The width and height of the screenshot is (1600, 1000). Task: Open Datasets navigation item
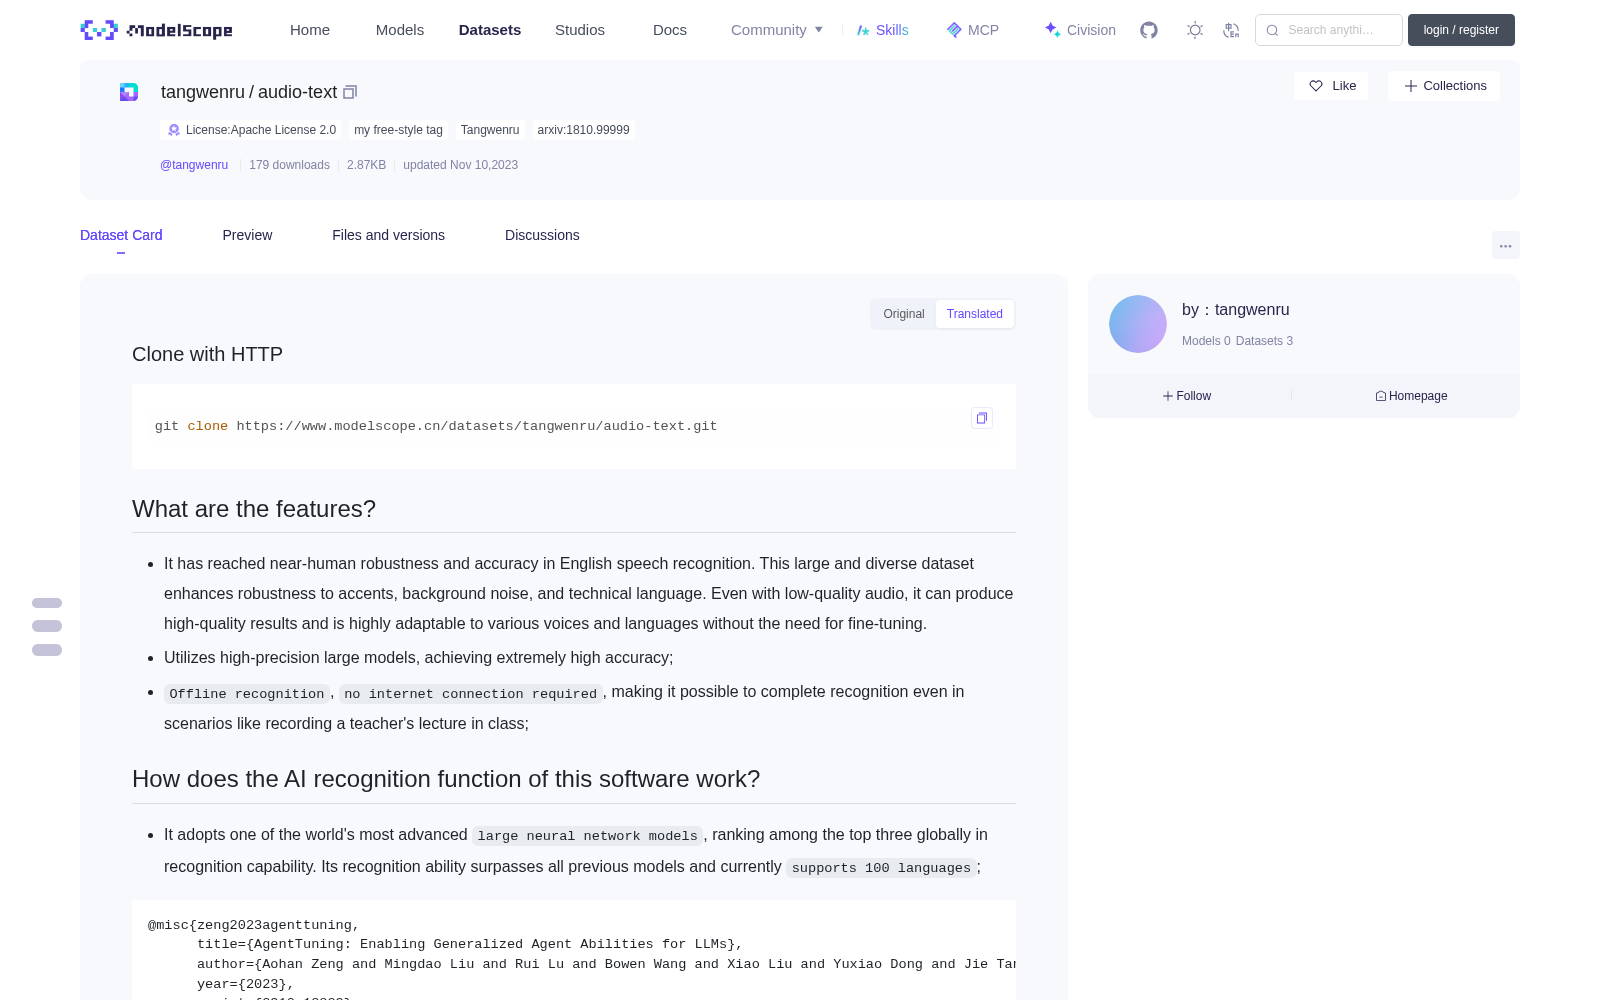[490, 30]
